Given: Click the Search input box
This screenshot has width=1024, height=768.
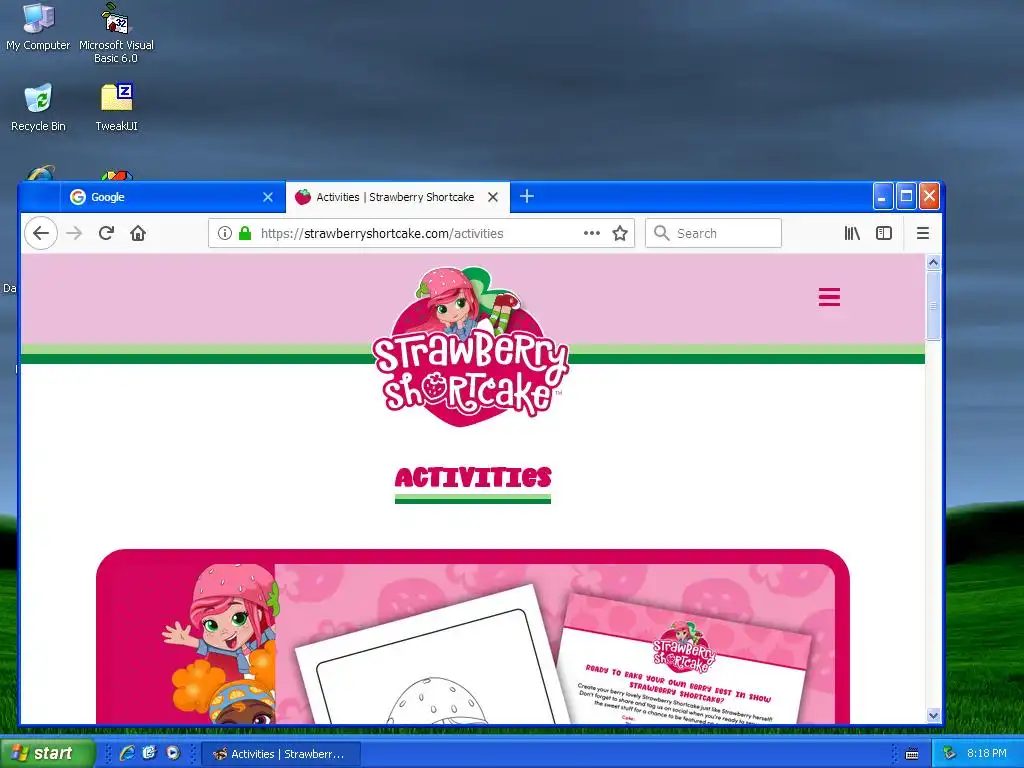Looking at the screenshot, I should tap(713, 233).
